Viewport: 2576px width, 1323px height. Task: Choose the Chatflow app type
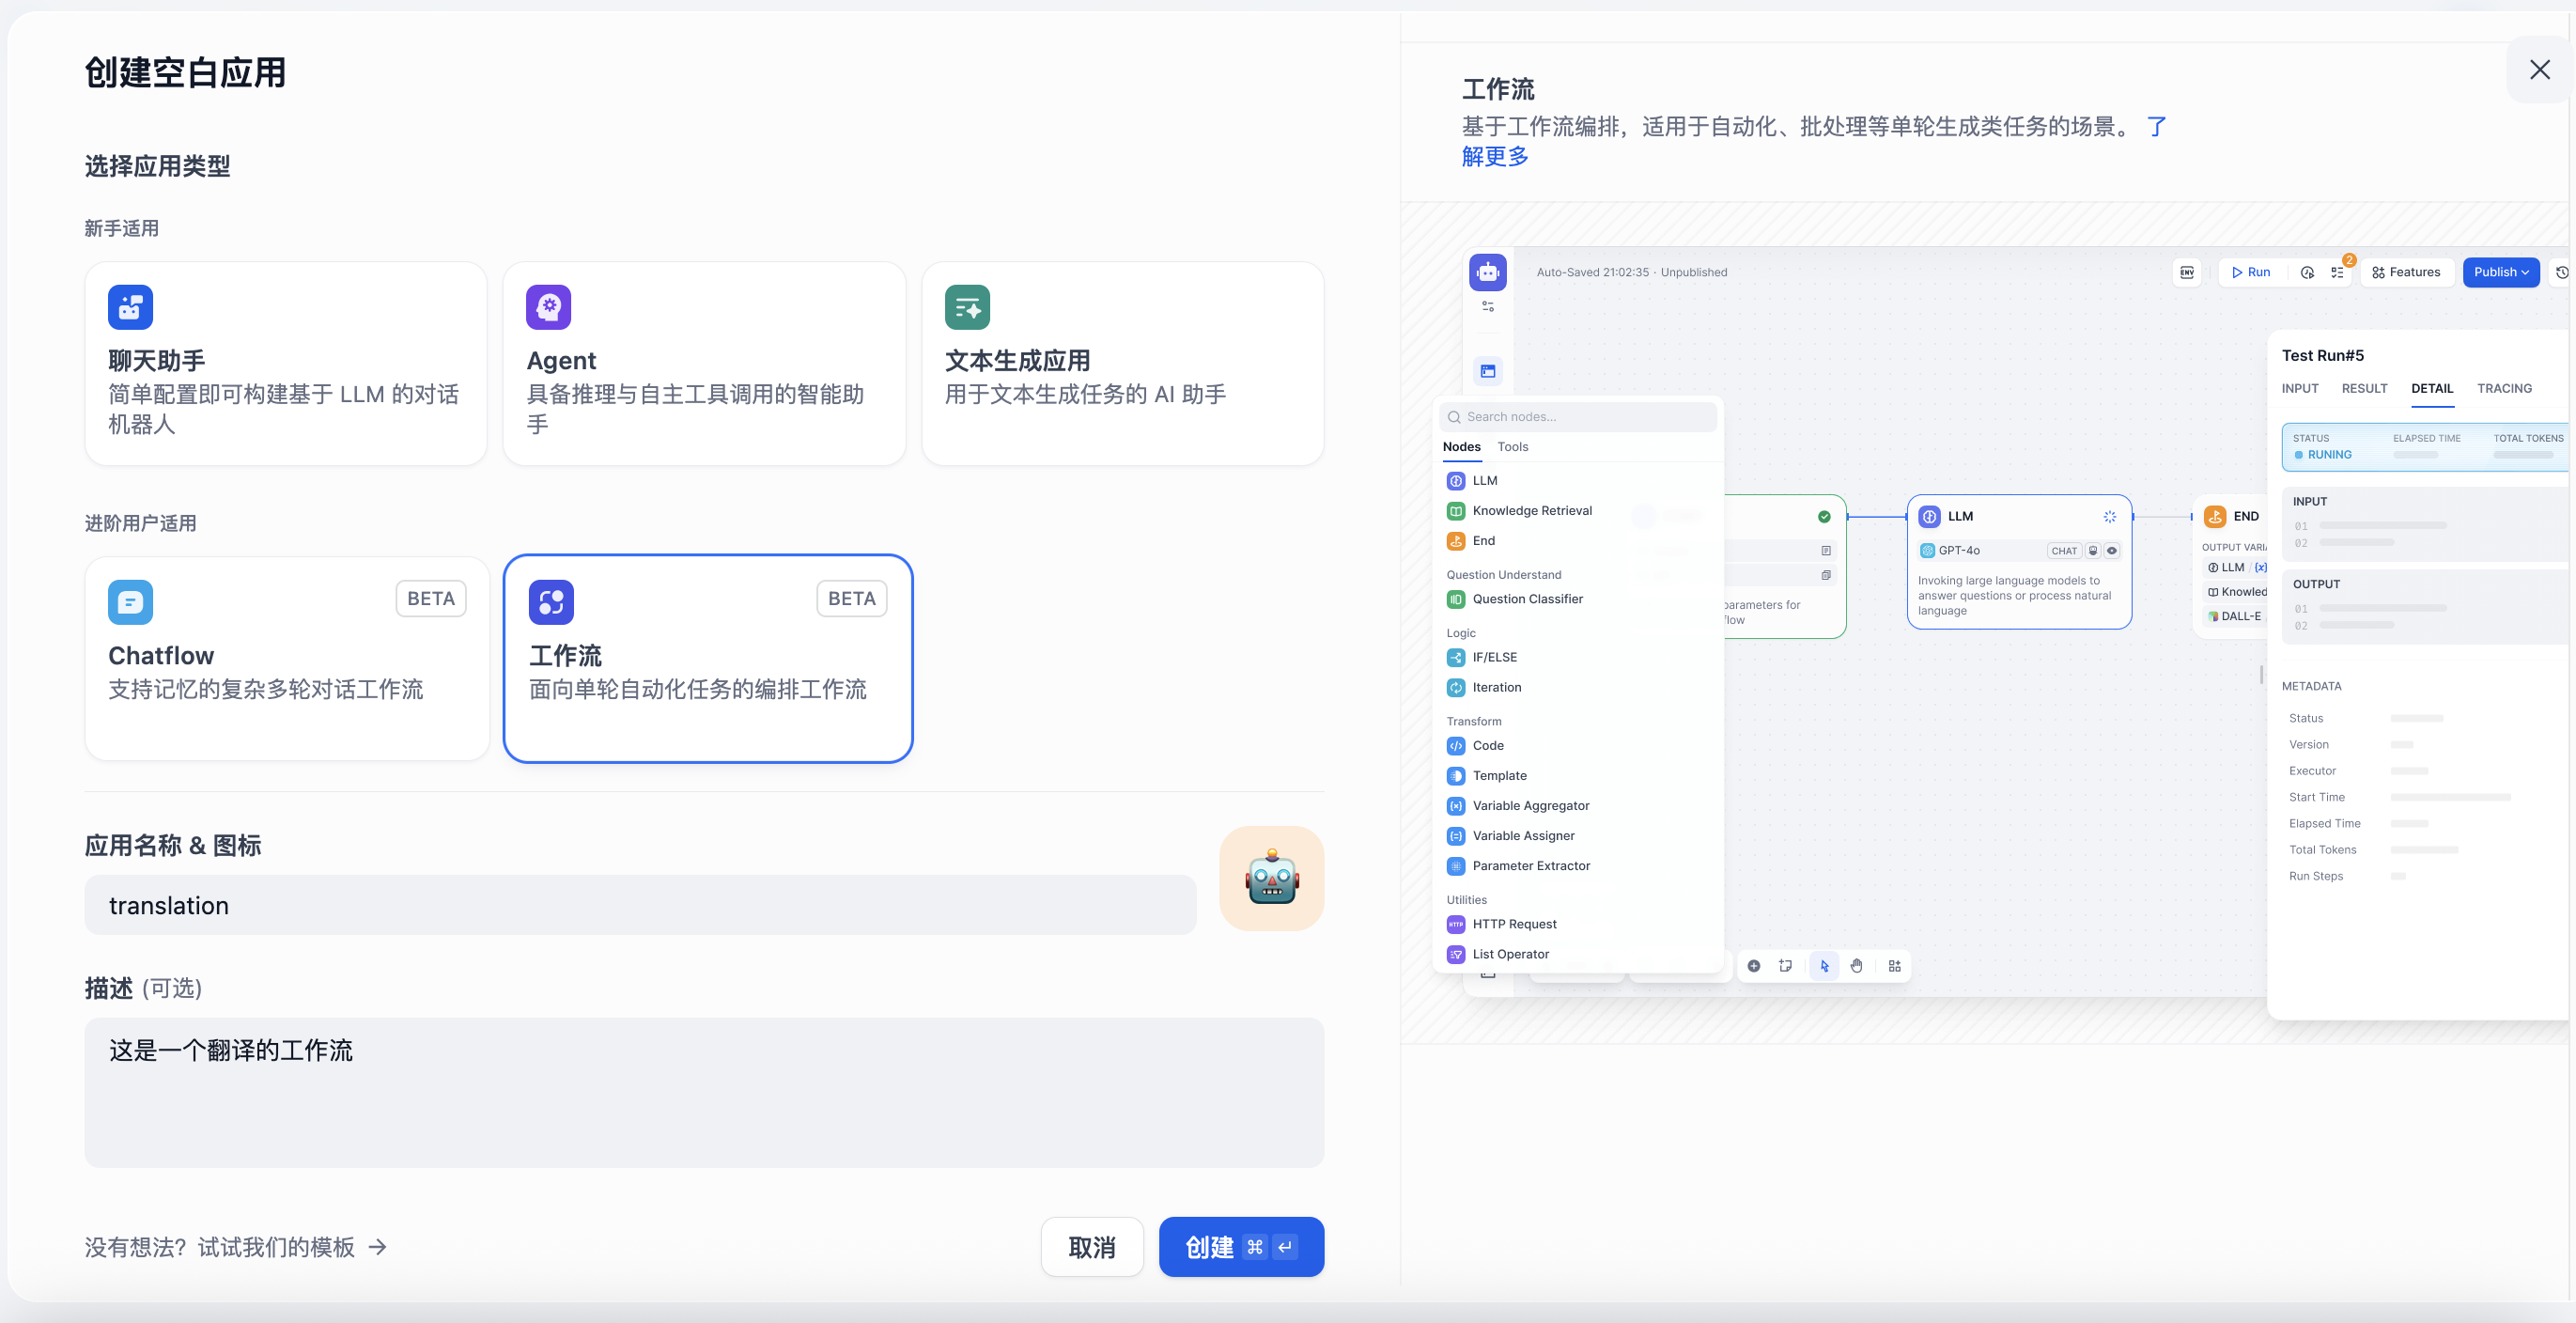pos(286,658)
